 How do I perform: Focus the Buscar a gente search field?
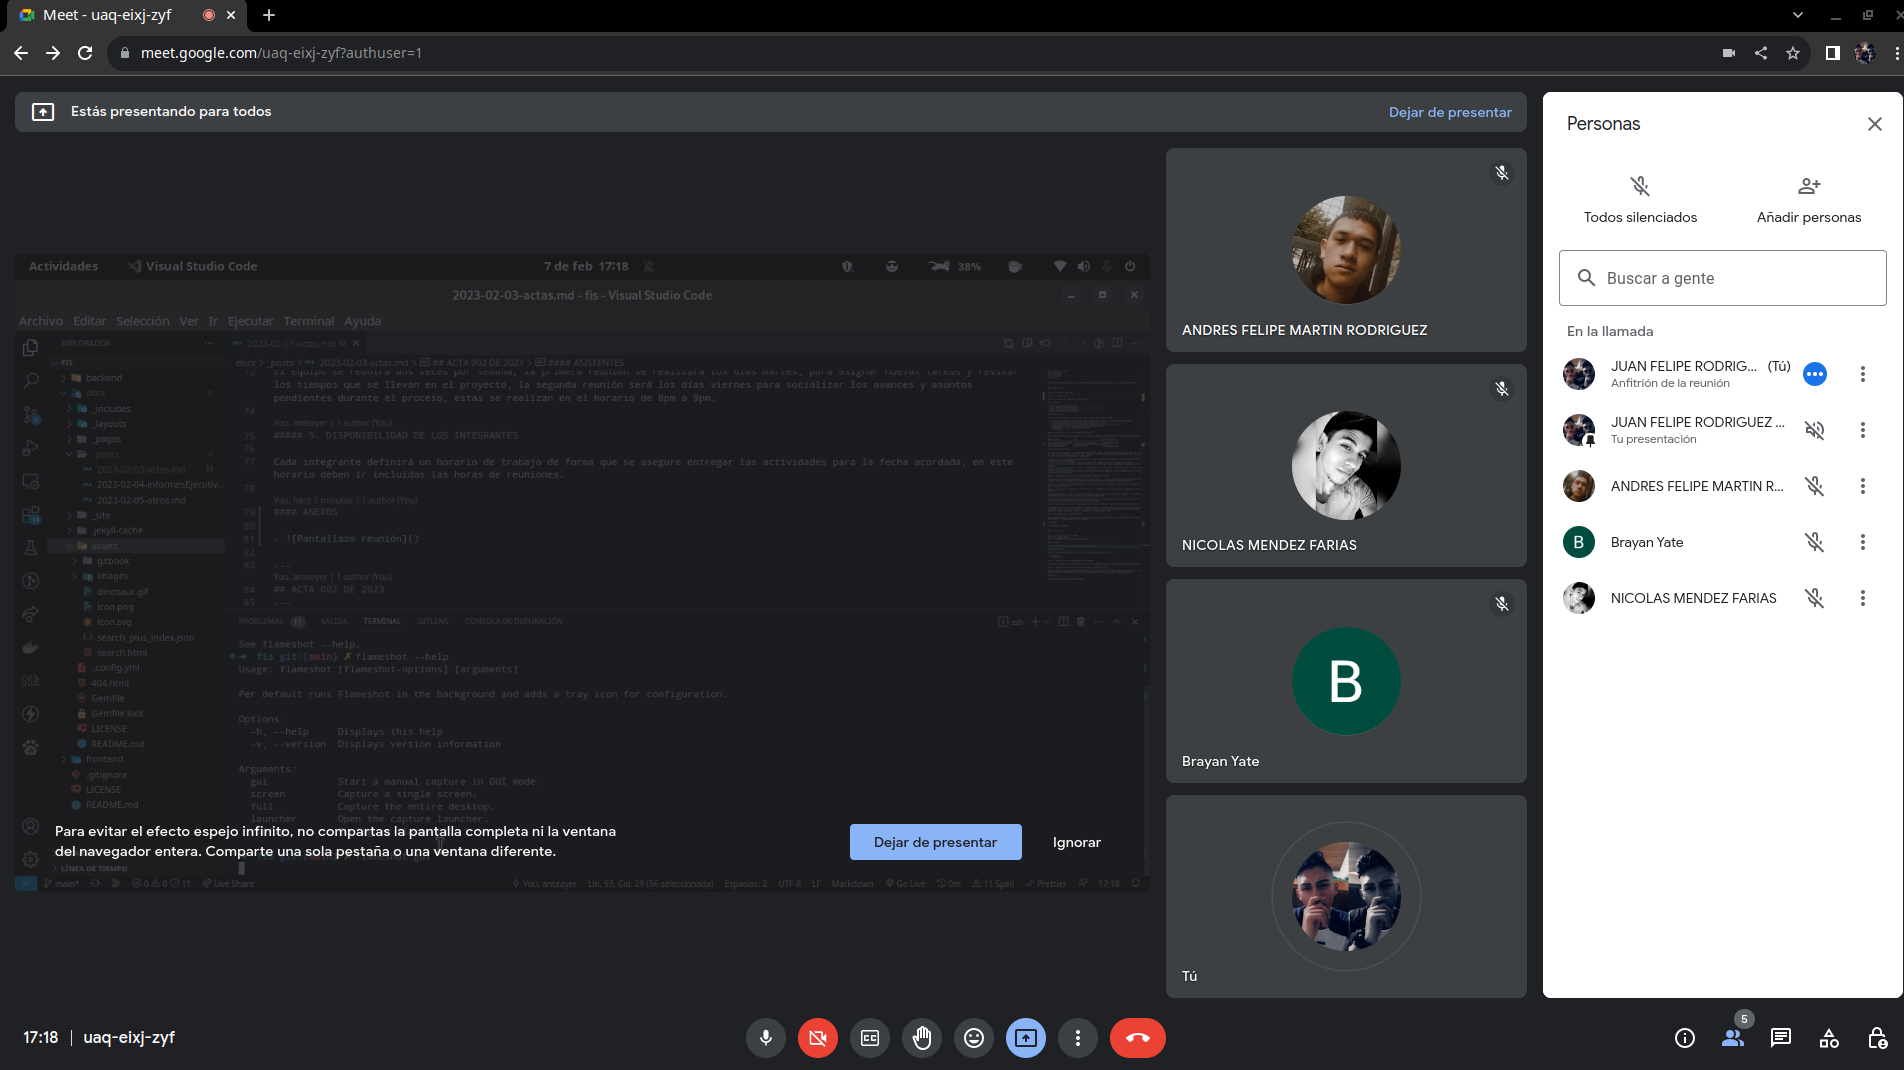tap(1723, 278)
